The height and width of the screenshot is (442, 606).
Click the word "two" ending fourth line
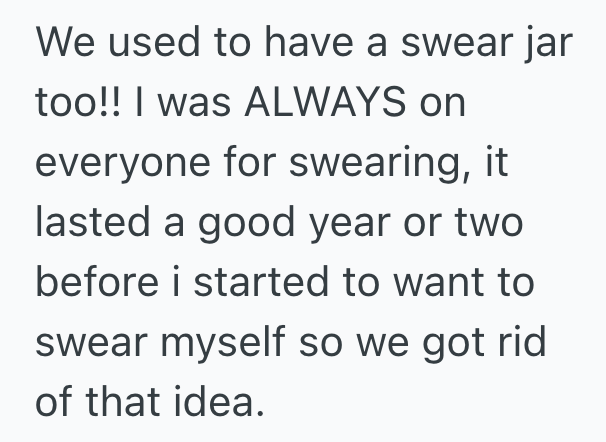point(488,224)
